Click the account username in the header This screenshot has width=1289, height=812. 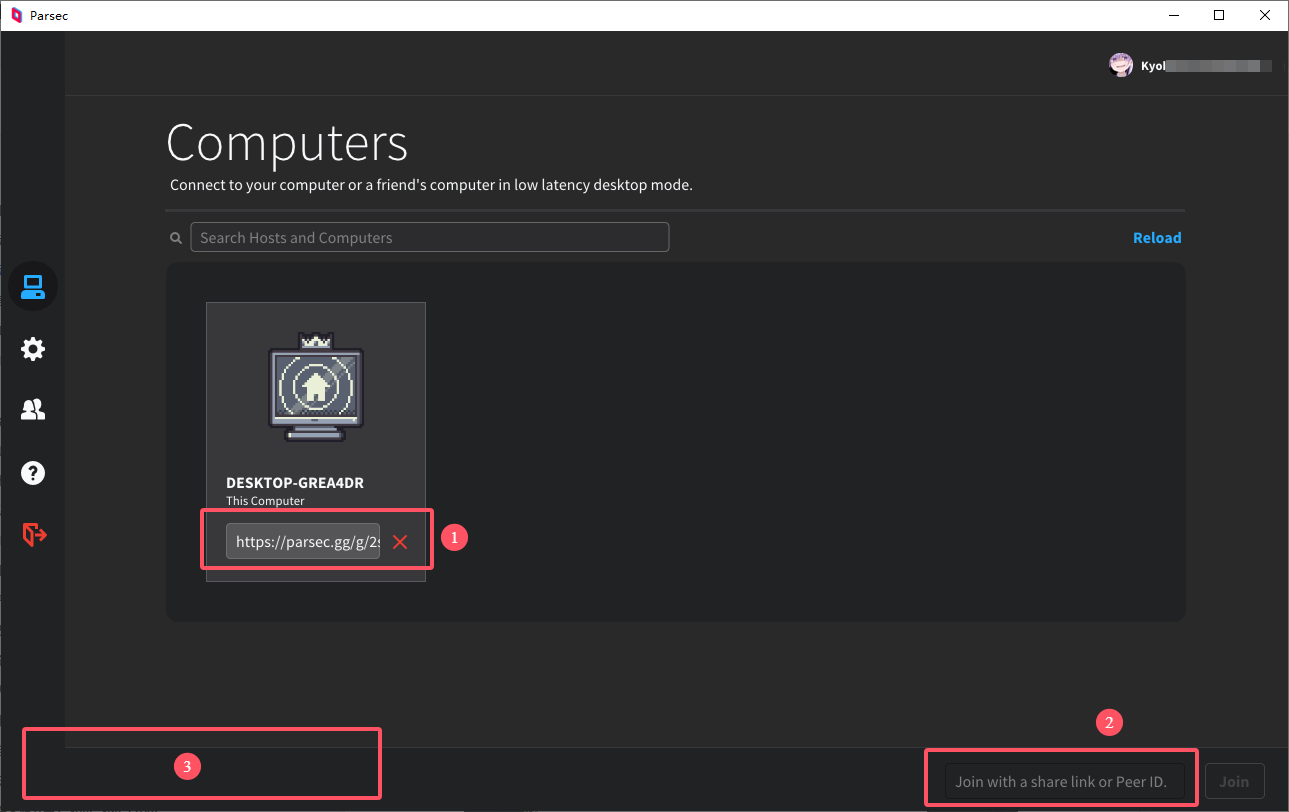pyautogui.click(x=1206, y=66)
